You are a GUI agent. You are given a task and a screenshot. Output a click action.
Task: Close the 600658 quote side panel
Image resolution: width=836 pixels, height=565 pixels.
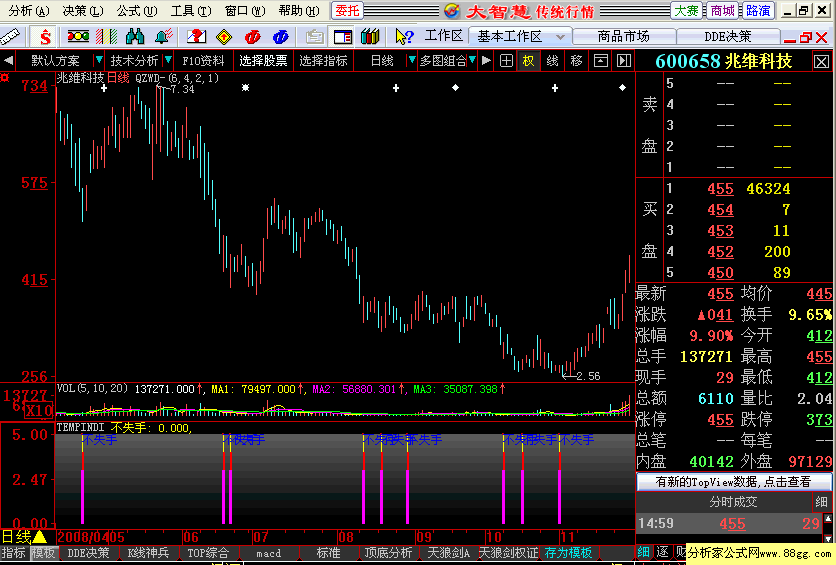822,62
